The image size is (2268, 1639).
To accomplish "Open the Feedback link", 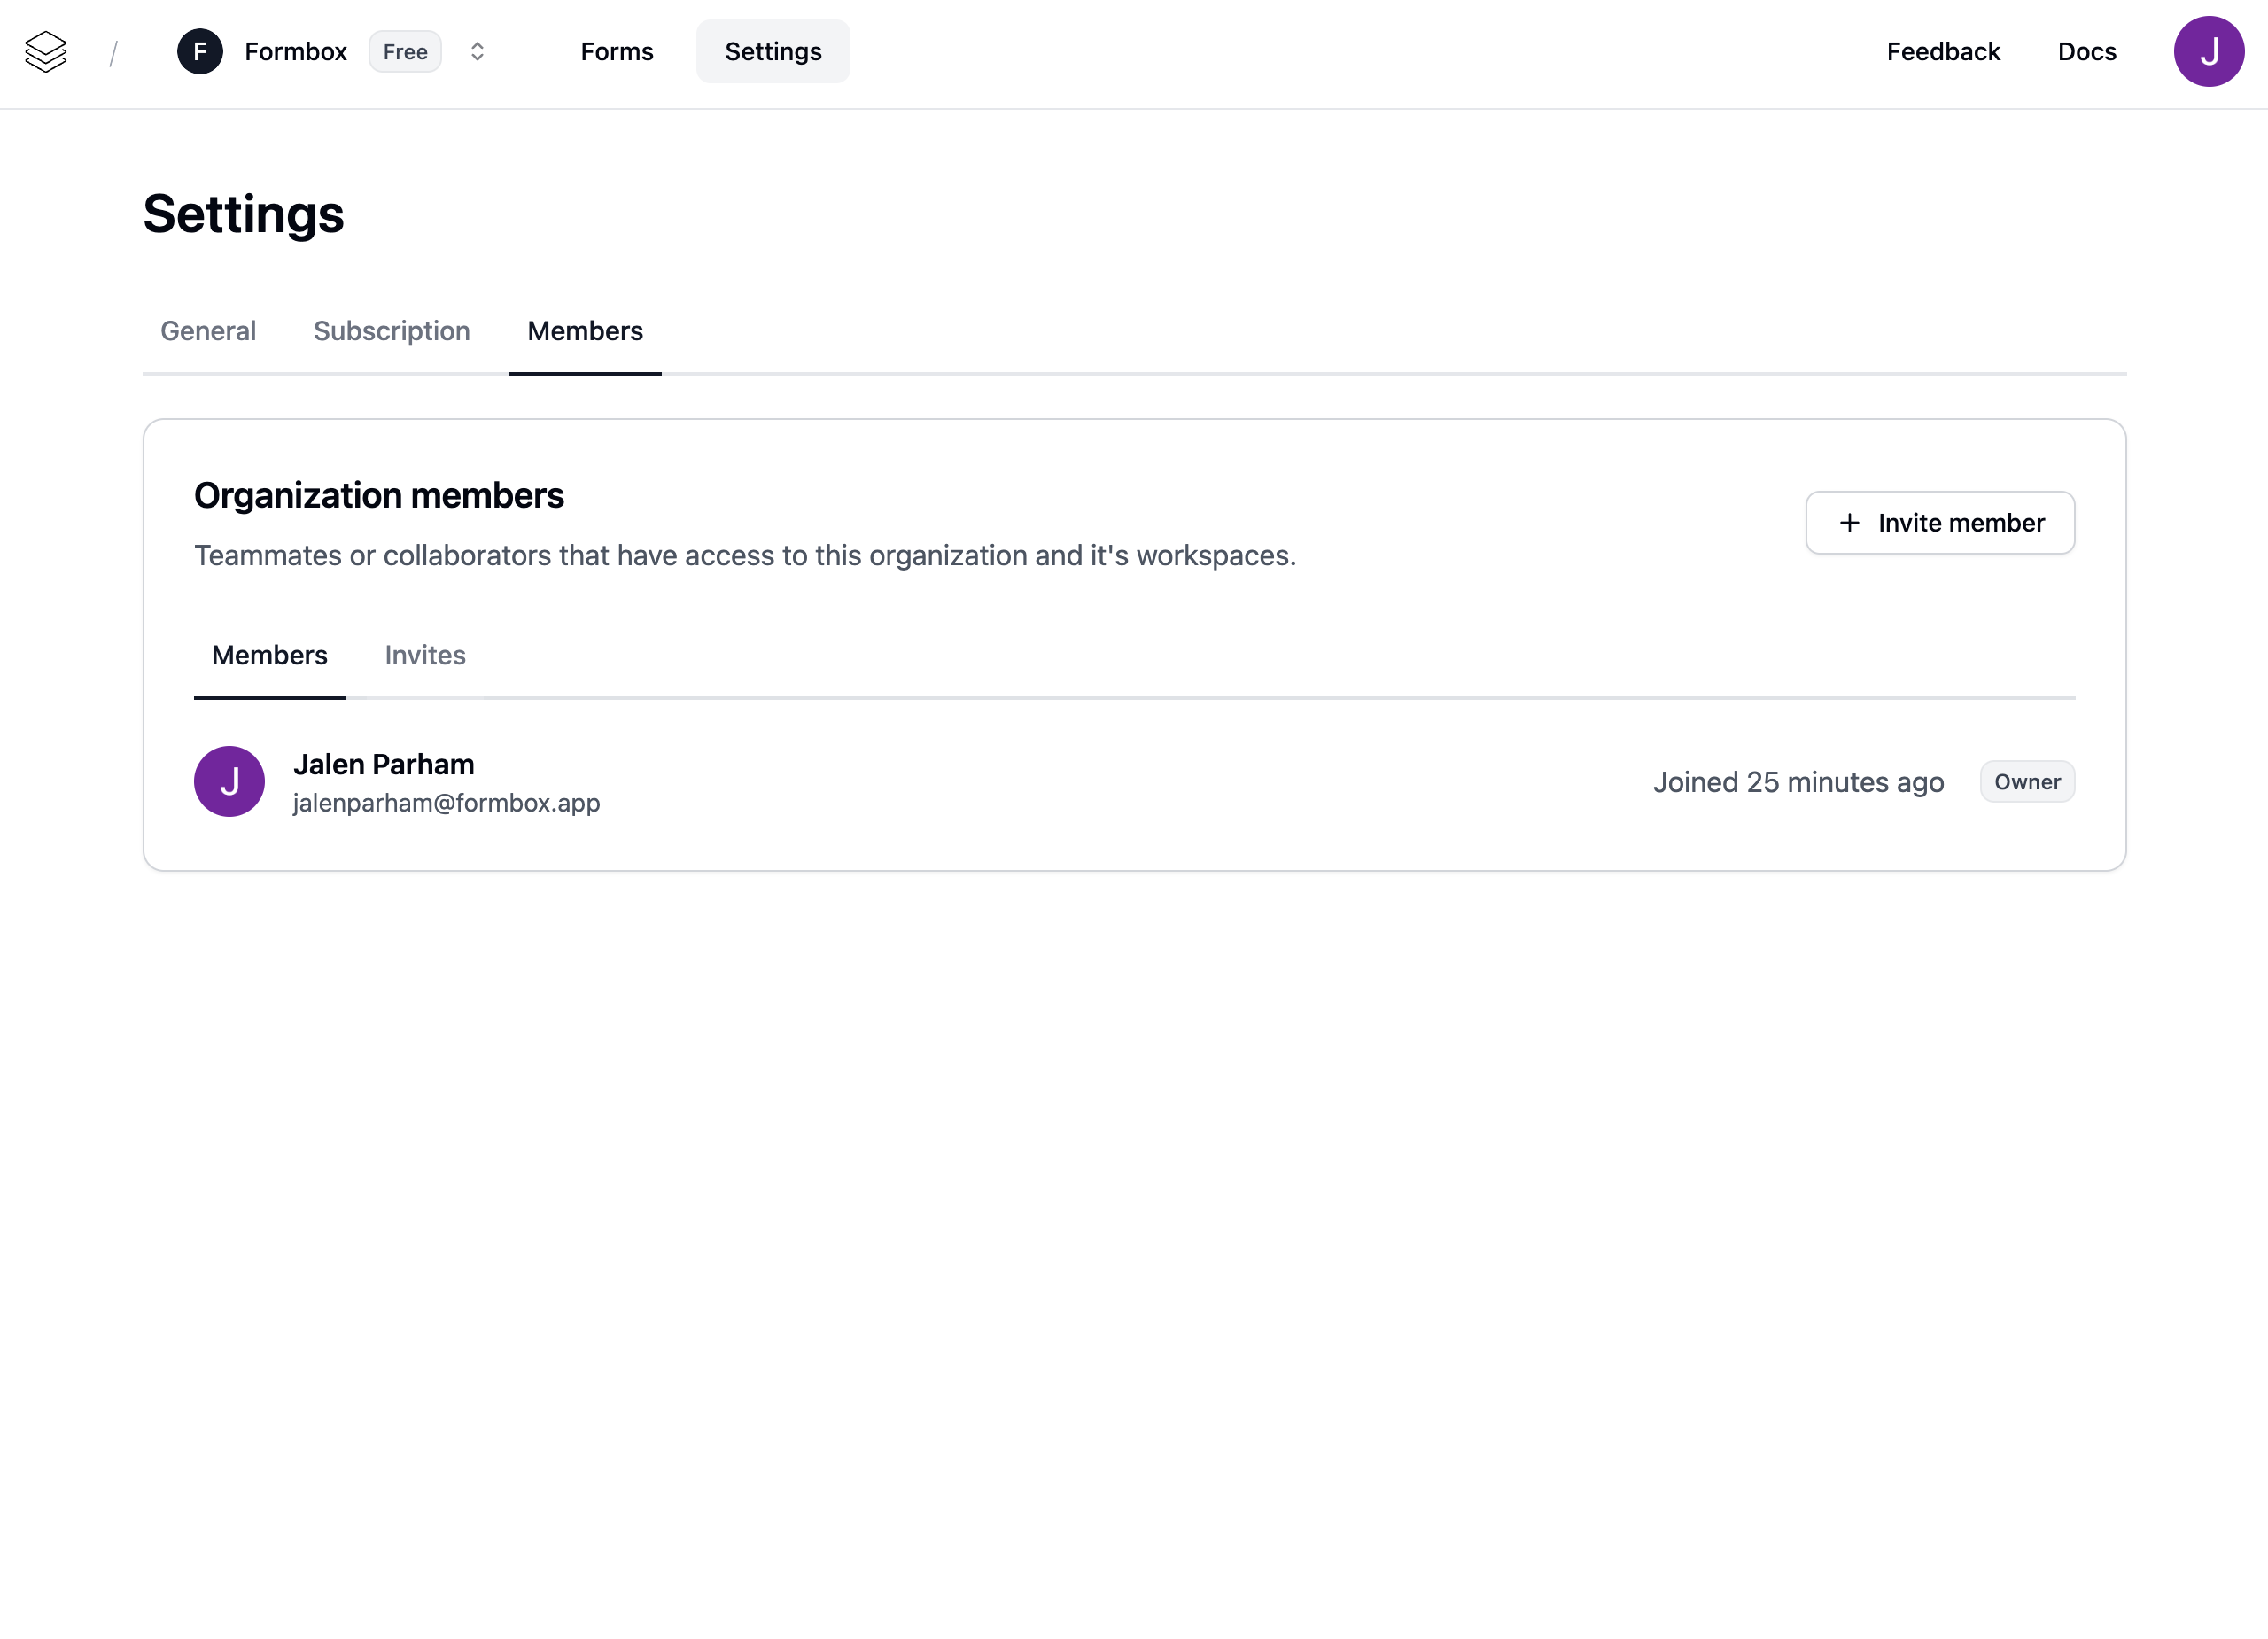I will pos(1942,52).
